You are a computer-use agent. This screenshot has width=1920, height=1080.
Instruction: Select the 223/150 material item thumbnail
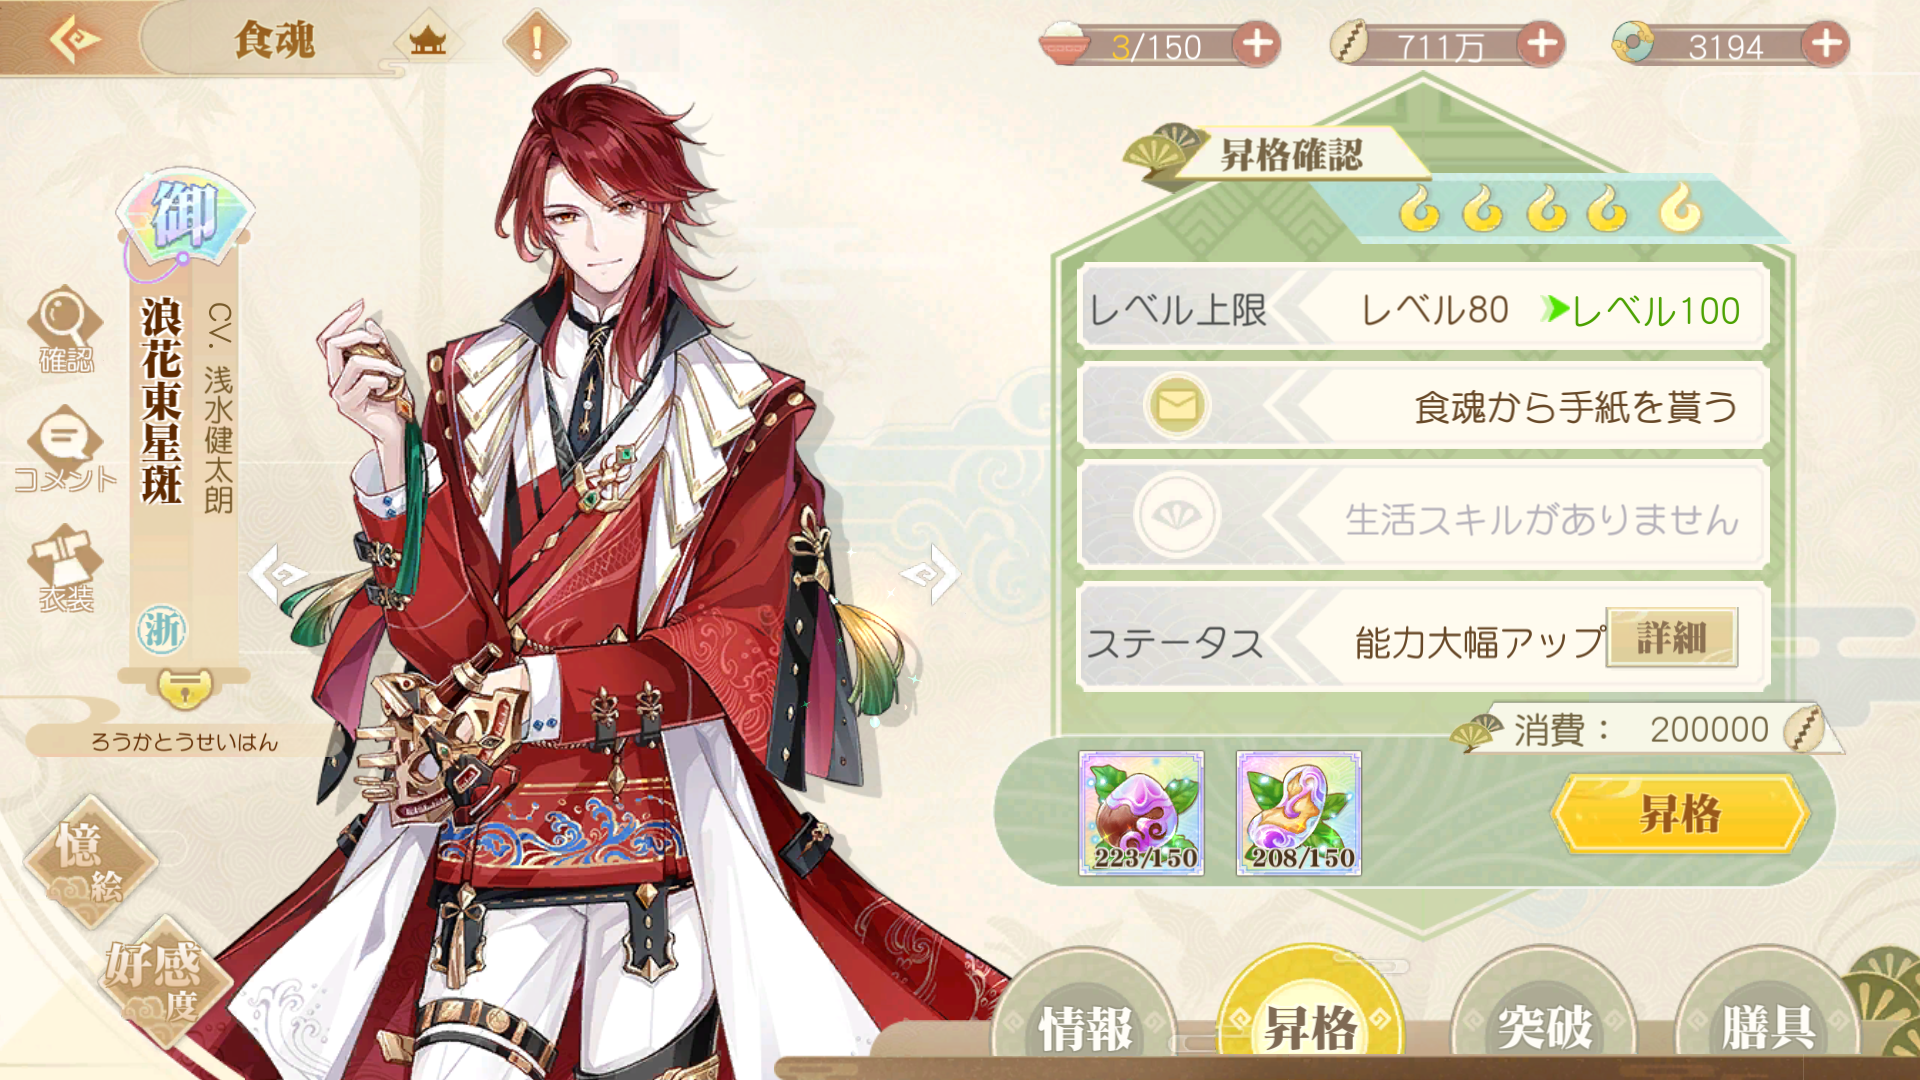pyautogui.click(x=1142, y=813)
